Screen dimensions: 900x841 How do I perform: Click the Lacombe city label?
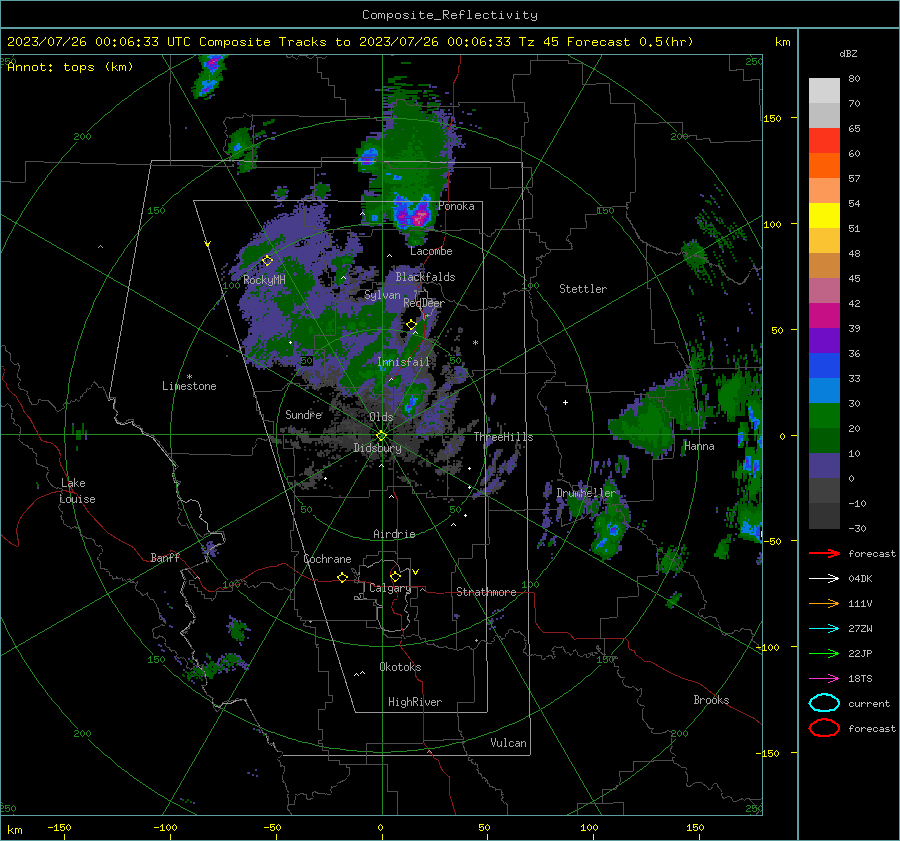[x=431, y=251]
